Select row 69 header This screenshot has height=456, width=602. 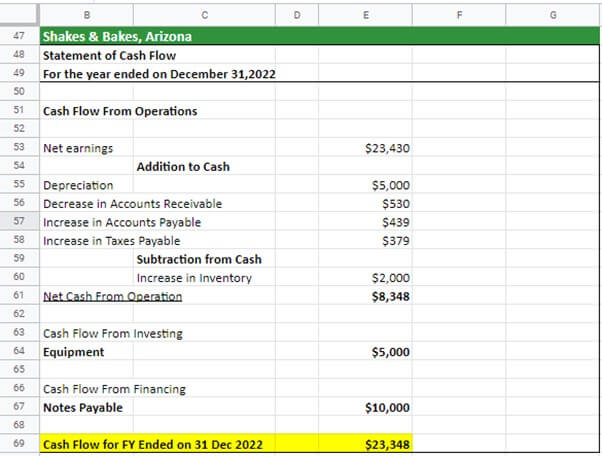coord(19,443)
